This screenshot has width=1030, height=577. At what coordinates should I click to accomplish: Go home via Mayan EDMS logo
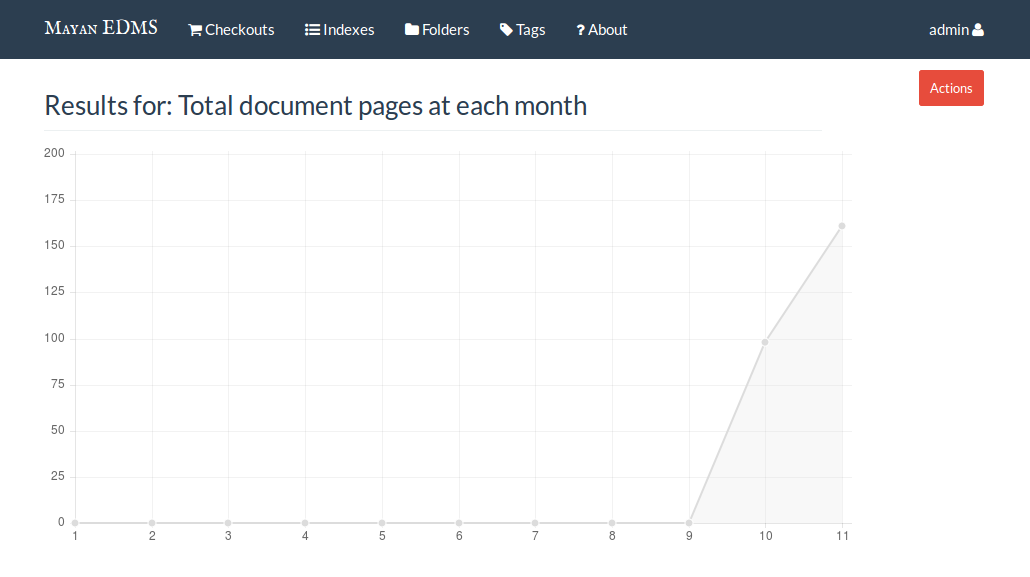point(101,28)
